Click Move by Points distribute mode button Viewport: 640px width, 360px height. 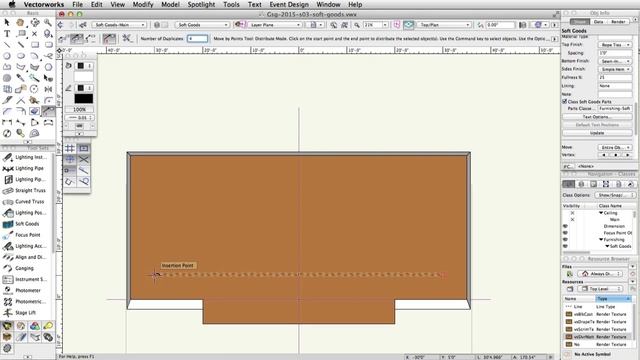click(76, 39)
